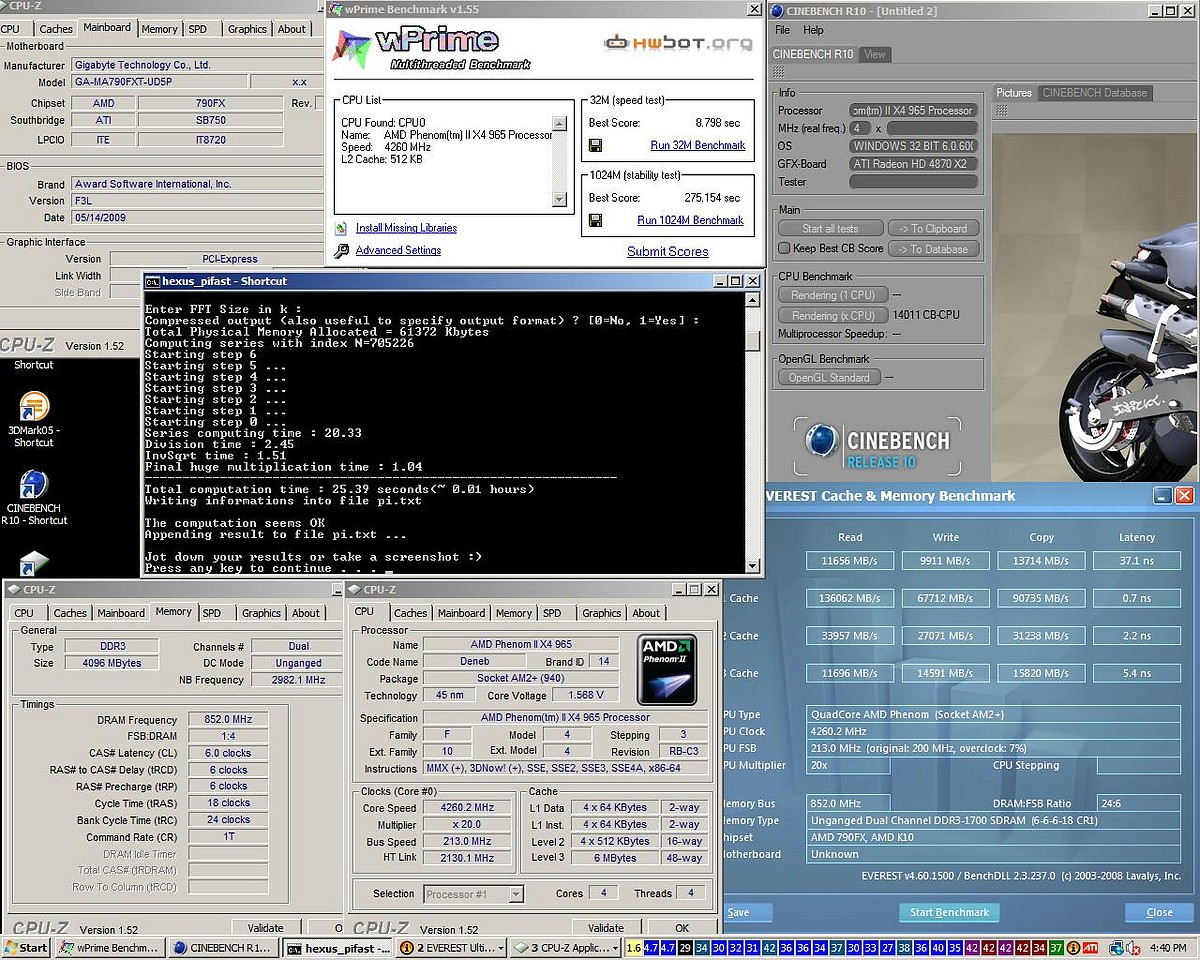Click the Tester input field in CINEBENCH

[x=913, y=182]
